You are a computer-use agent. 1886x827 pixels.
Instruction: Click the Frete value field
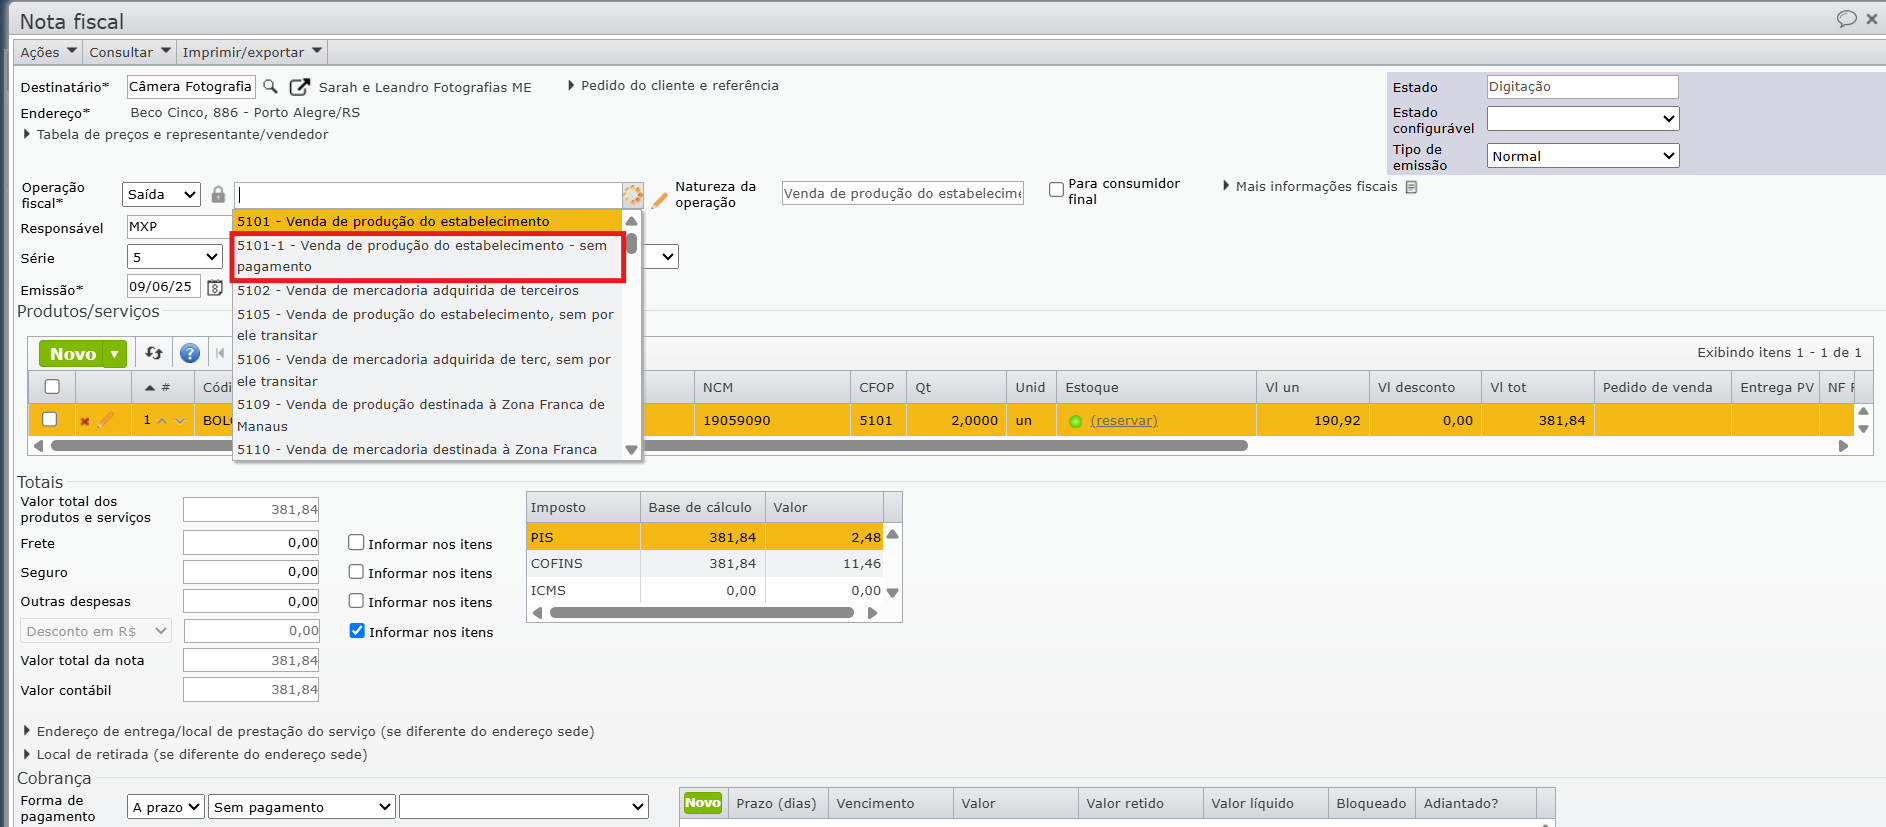pos(251,543)
